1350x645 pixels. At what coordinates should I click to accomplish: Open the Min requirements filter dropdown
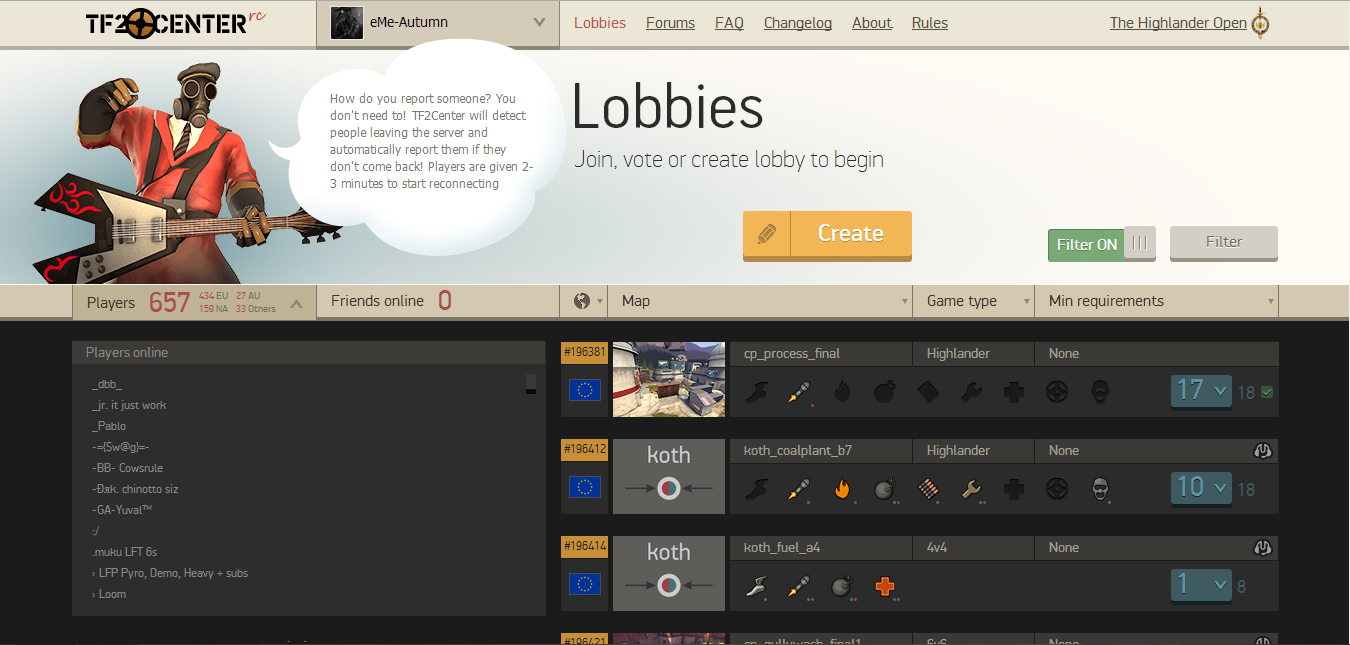point(1157,301)
